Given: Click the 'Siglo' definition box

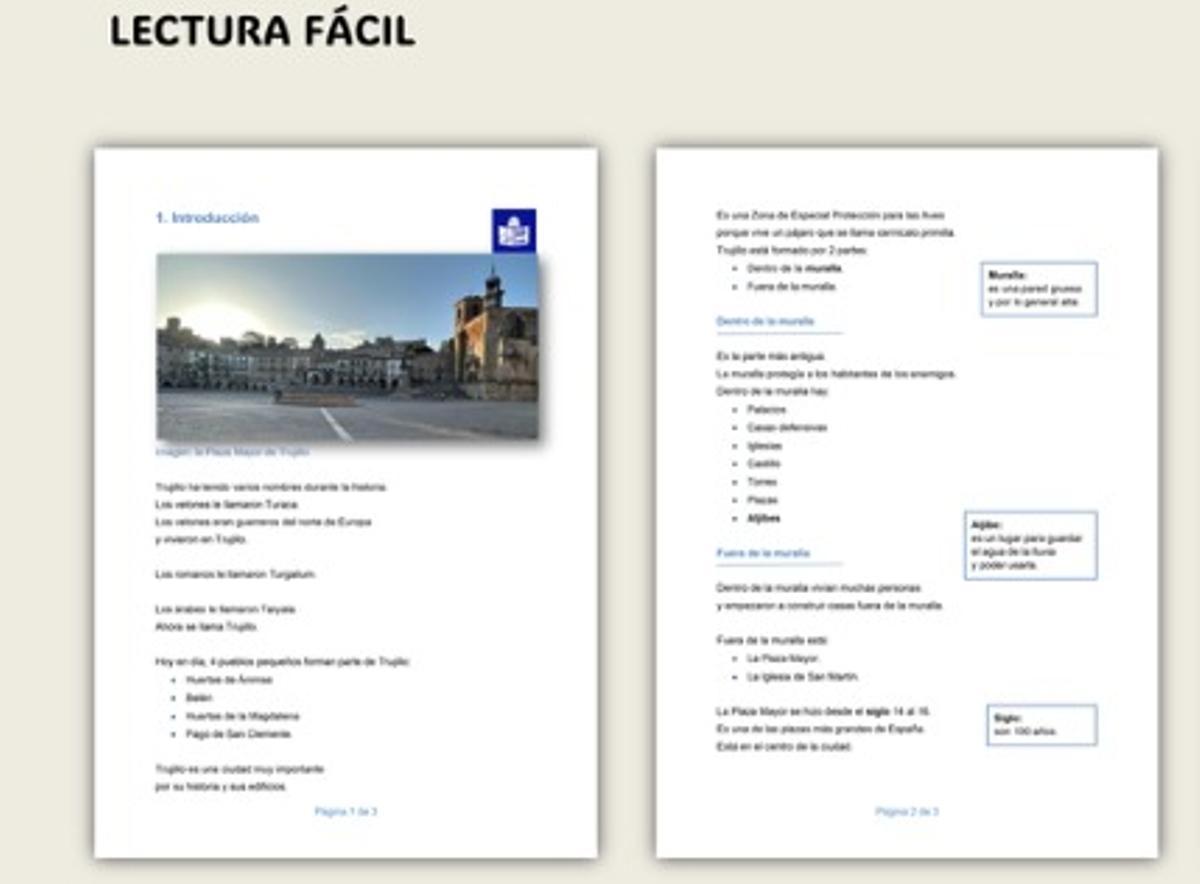Looking at the screenshot, I should [x=1042, y=725].
